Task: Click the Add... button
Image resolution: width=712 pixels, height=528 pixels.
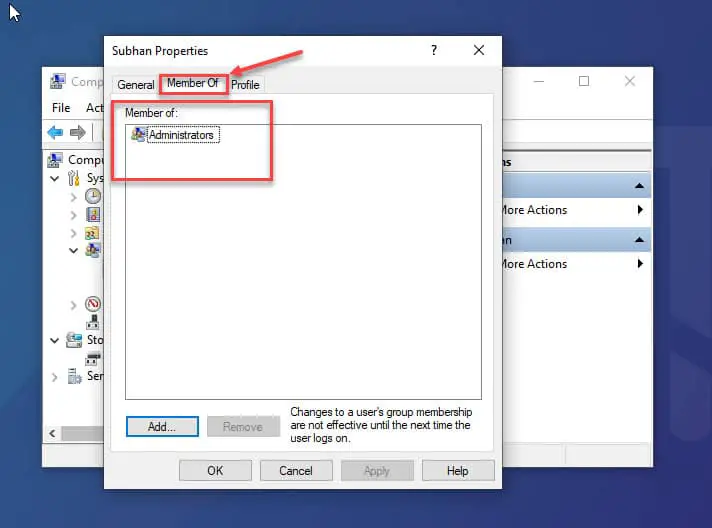Action: tap(162, 427)
